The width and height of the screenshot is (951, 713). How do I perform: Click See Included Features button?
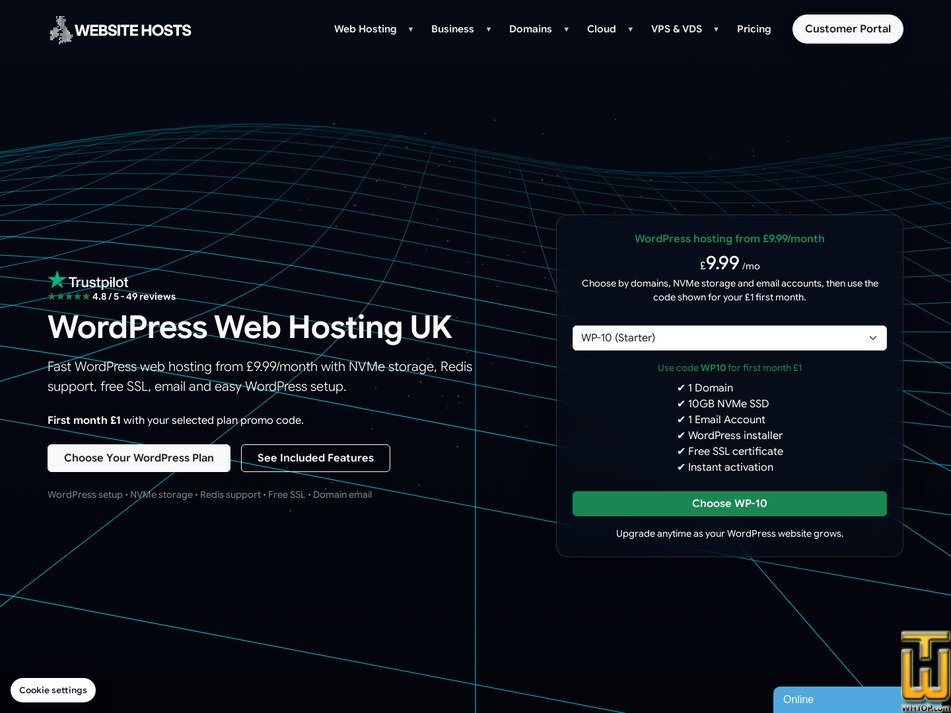pos(315,458)
